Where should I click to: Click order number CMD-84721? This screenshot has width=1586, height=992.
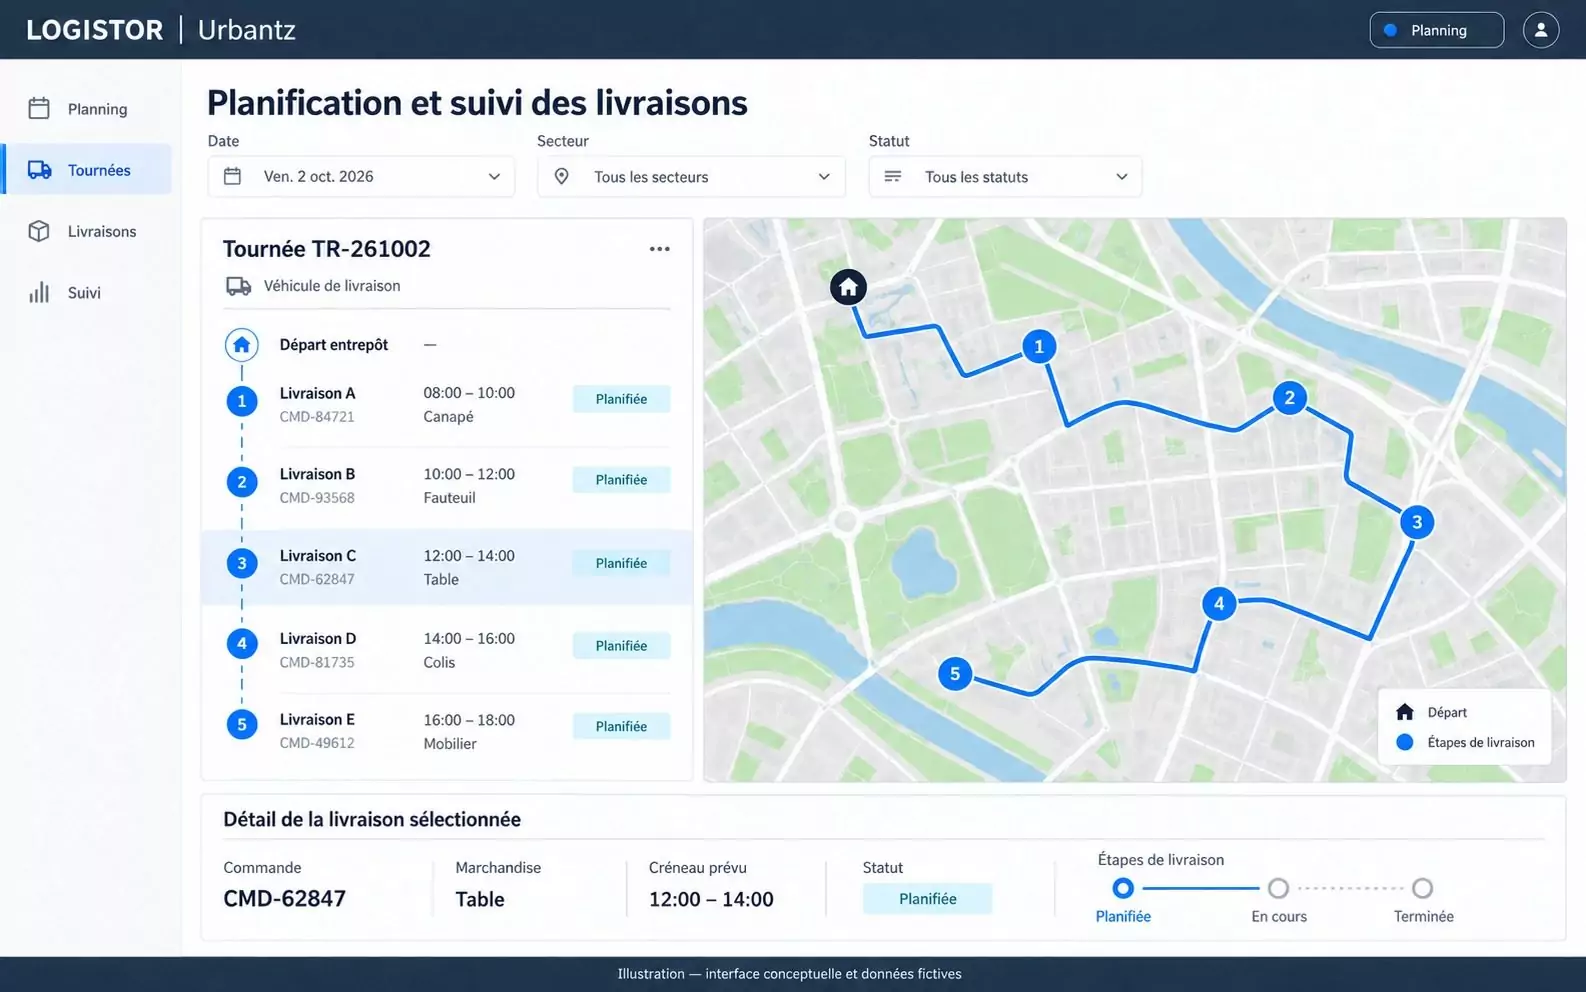click(317, 417)
